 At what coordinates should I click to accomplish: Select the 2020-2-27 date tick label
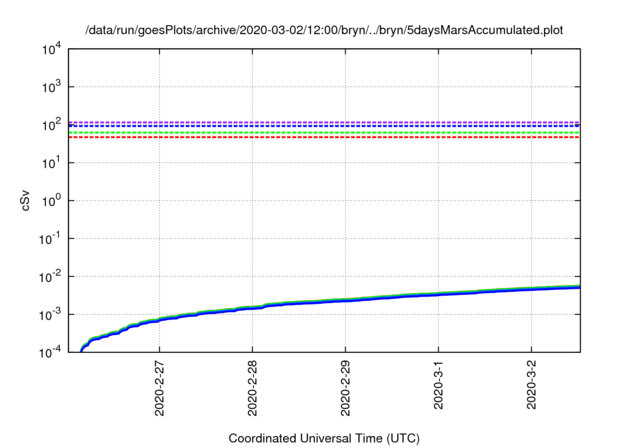coord(159,388)
